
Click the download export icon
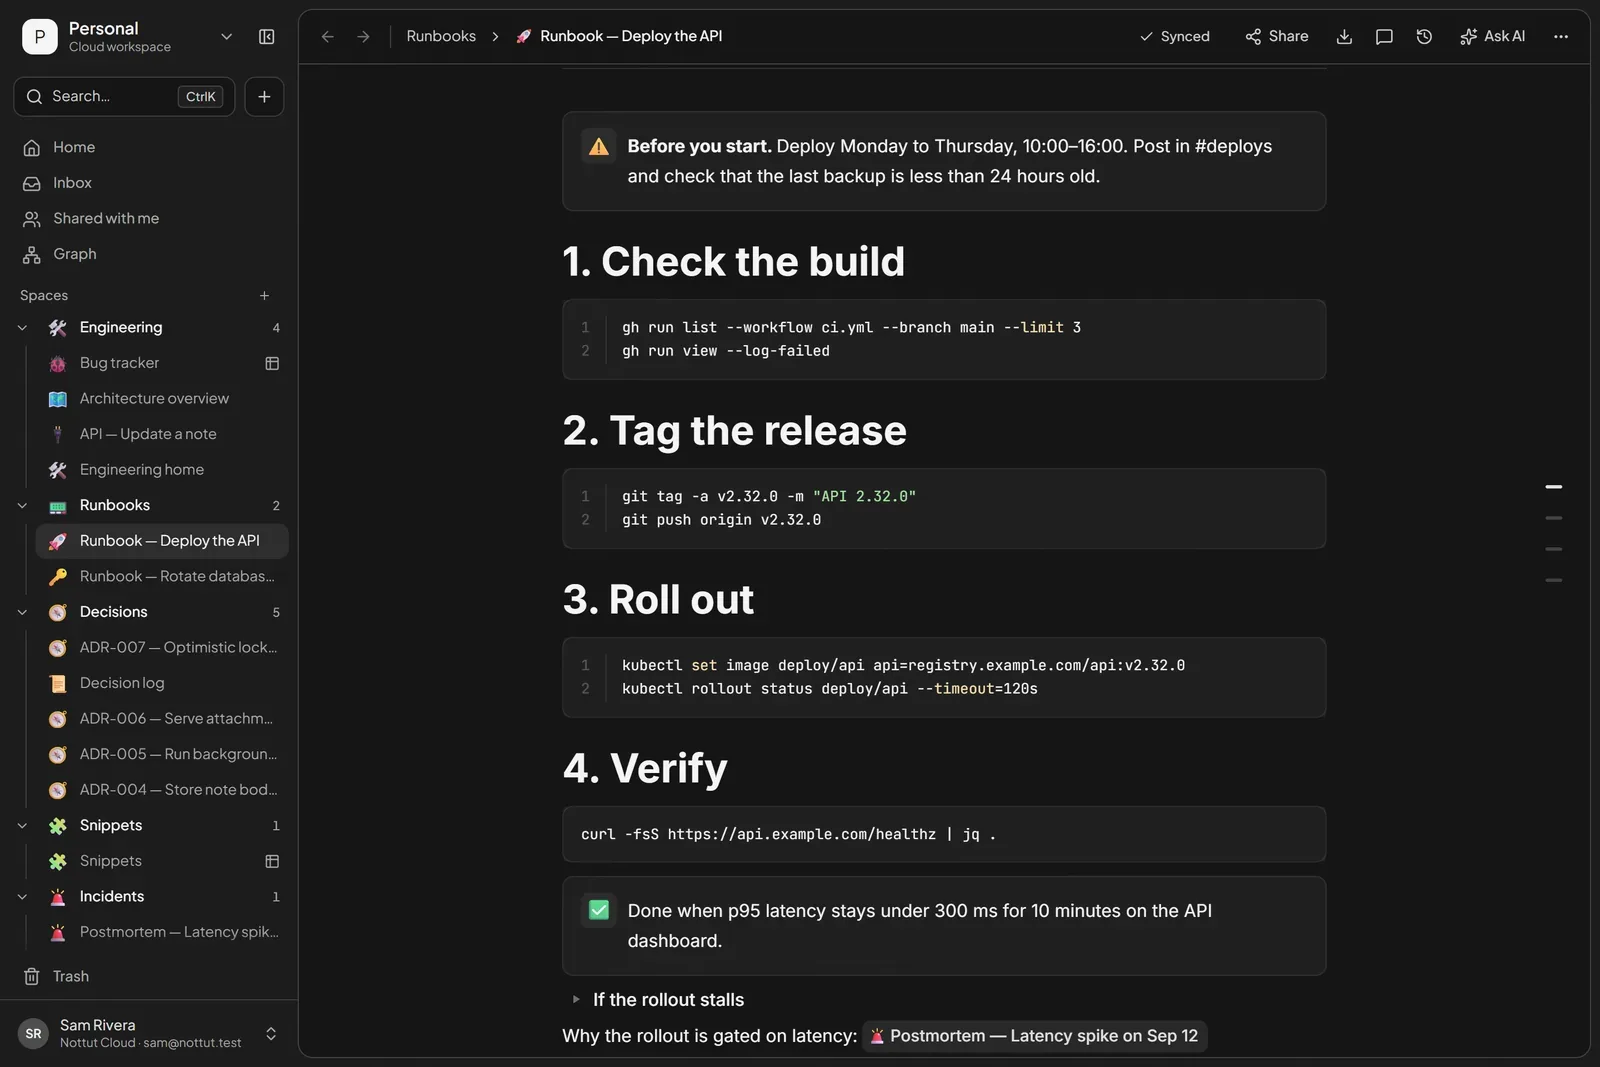coord(1344,37)
